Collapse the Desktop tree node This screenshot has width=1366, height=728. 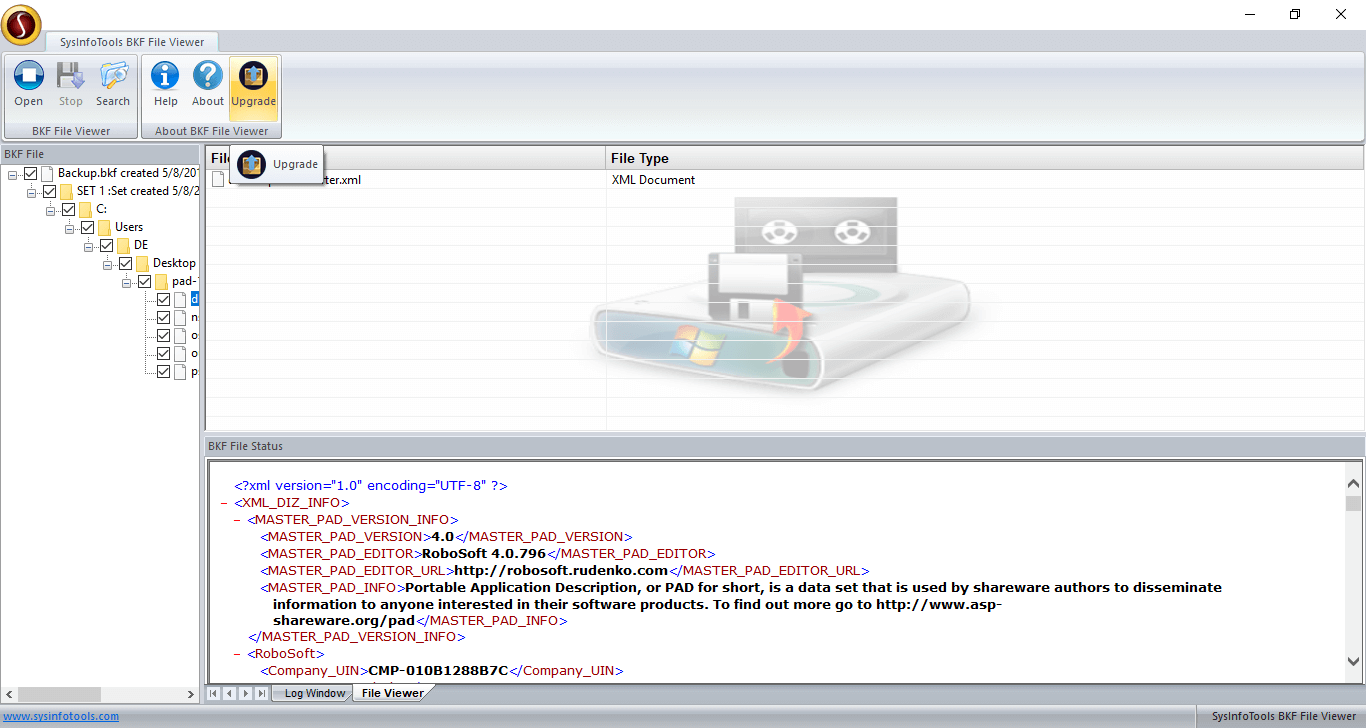tap(108, 264)
